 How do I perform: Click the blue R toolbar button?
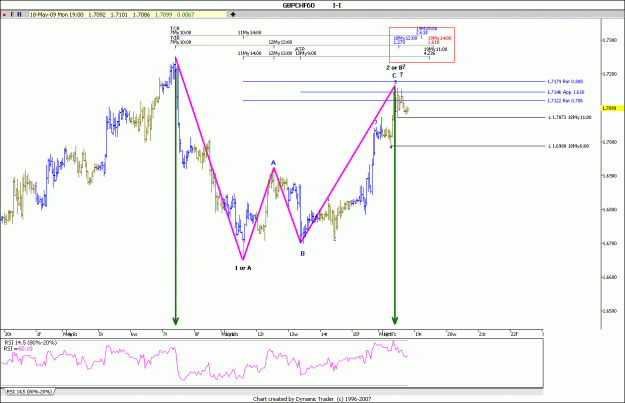click(x=19, y=15)
